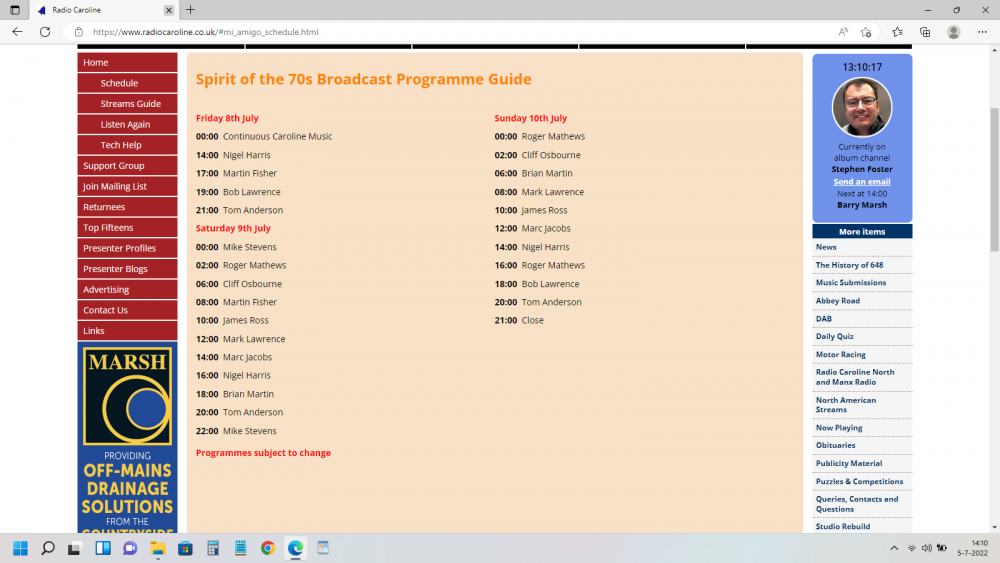
Task: Click the browser profile avatar icon
Action: click(954, 32)
